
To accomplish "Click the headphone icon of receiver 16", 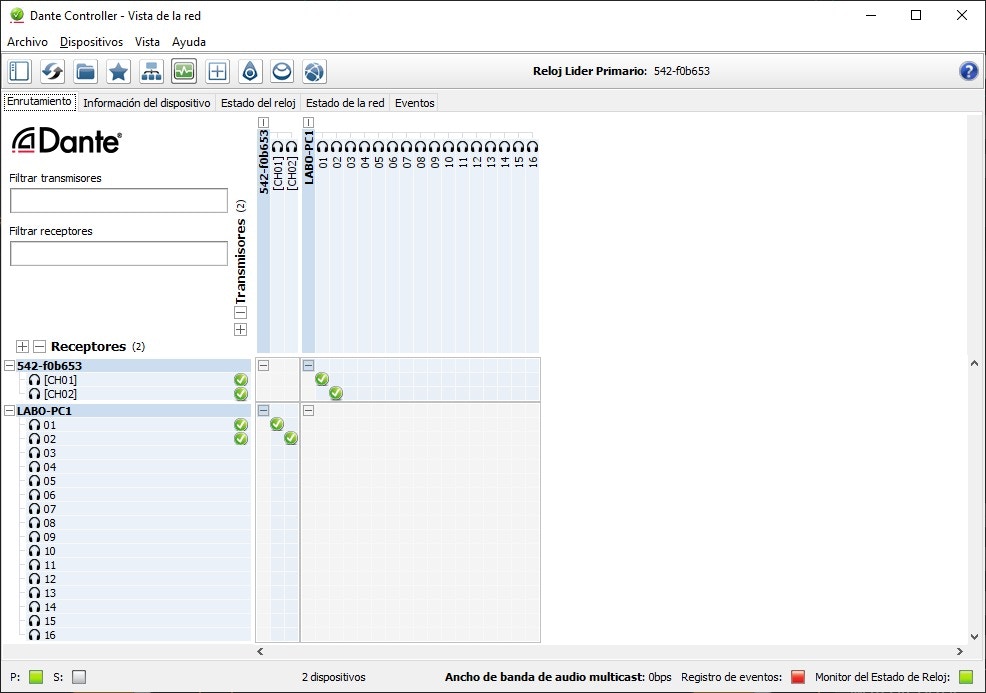I will click(x=35, y=635).
